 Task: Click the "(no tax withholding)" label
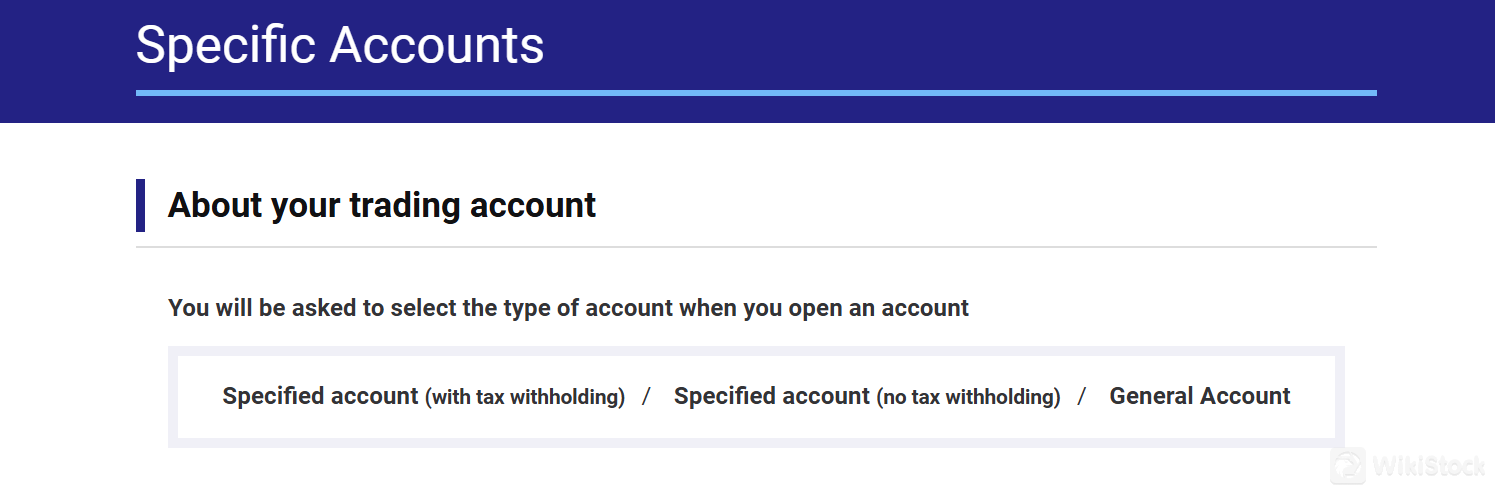tap(969, 397)
